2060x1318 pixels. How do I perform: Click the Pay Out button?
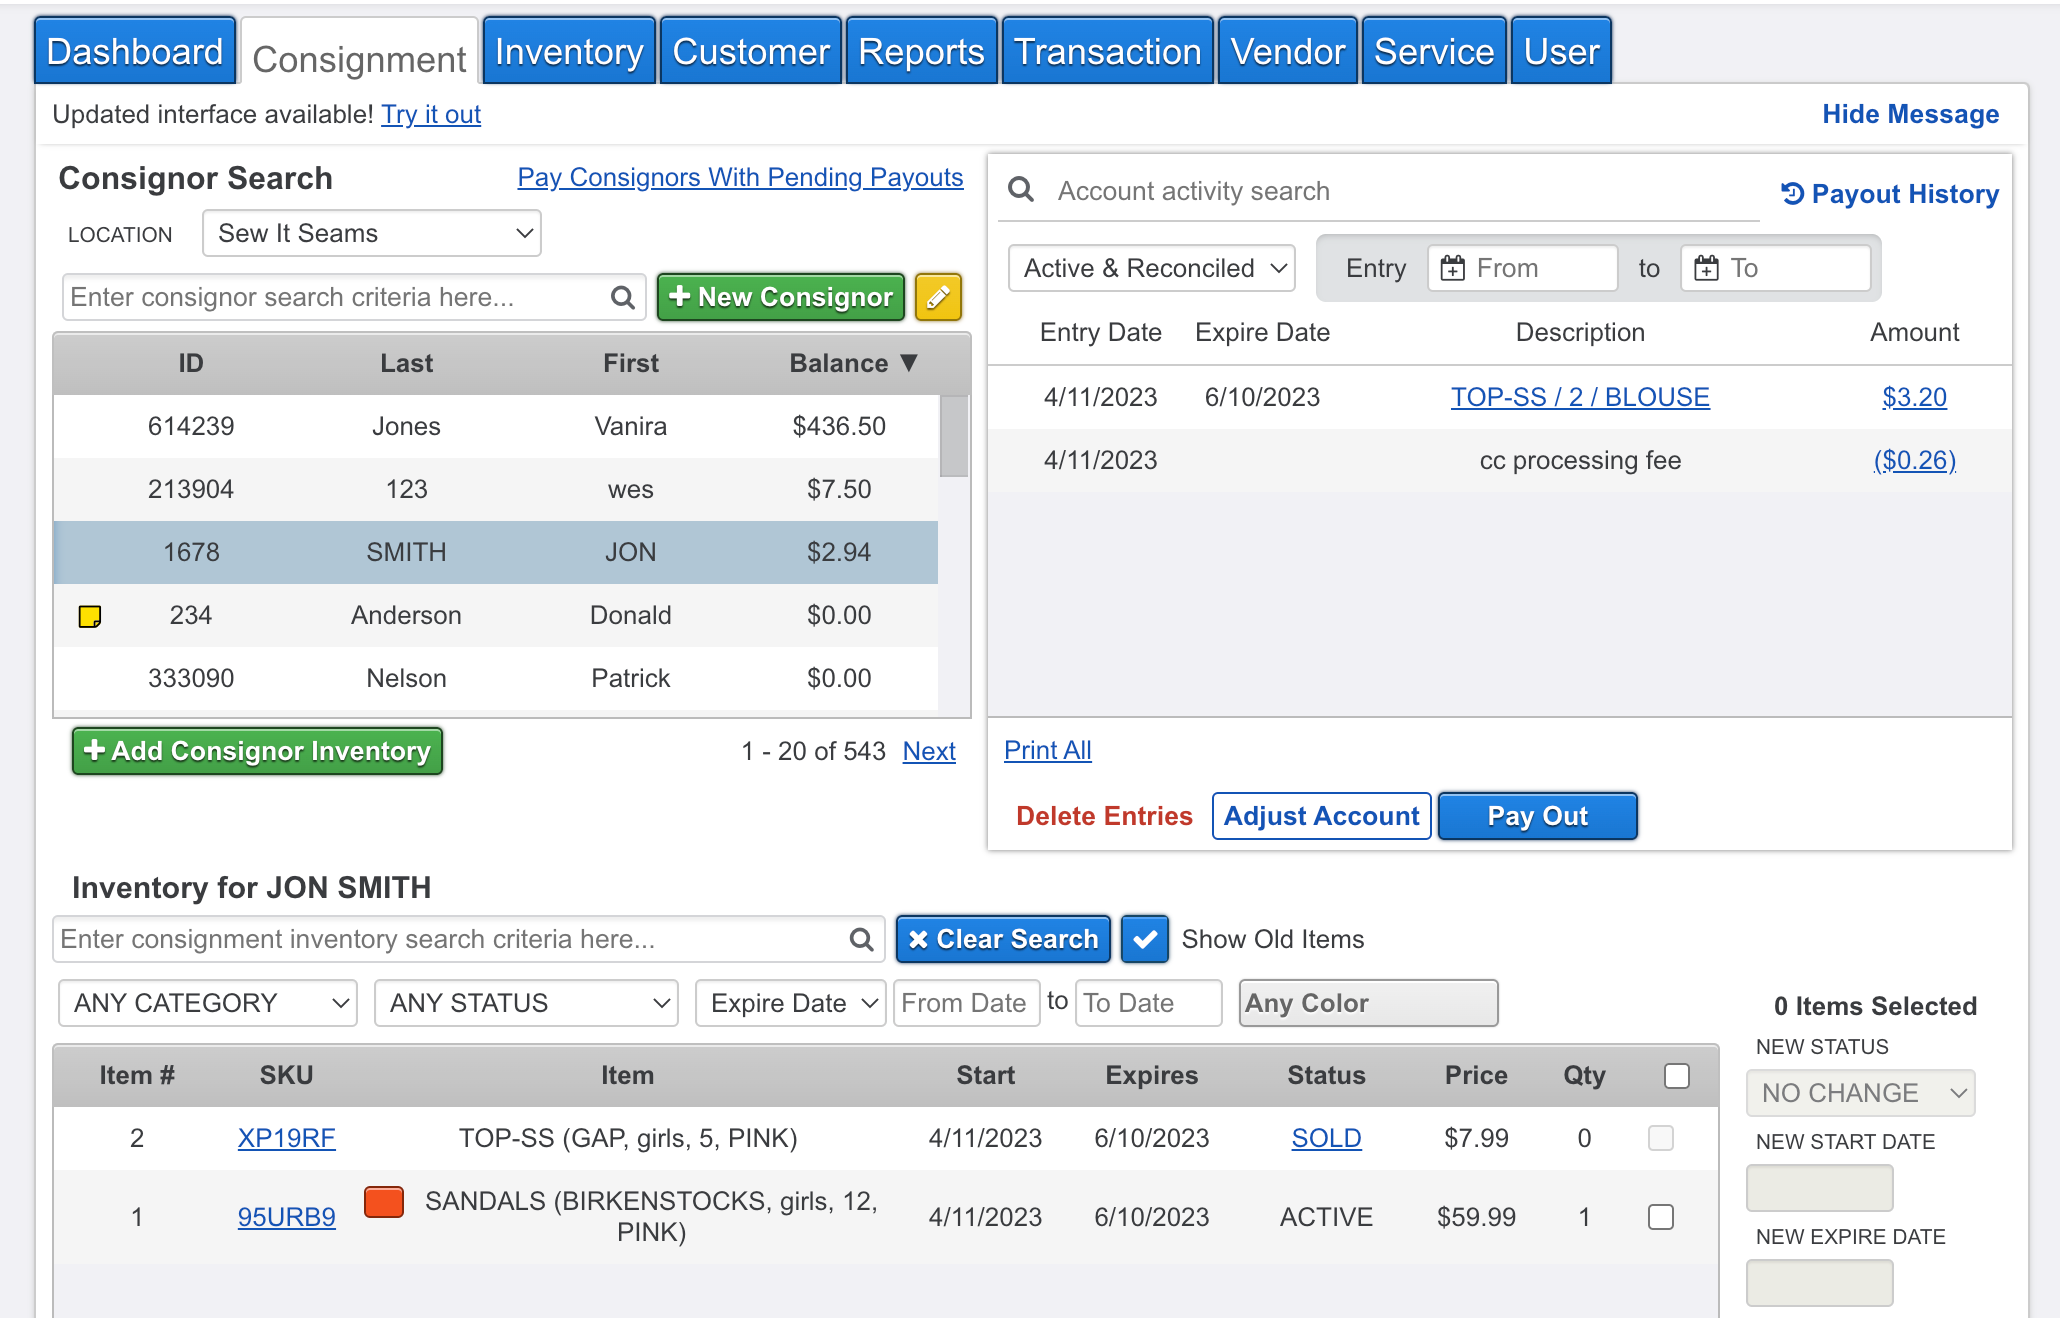[1537, 816]
